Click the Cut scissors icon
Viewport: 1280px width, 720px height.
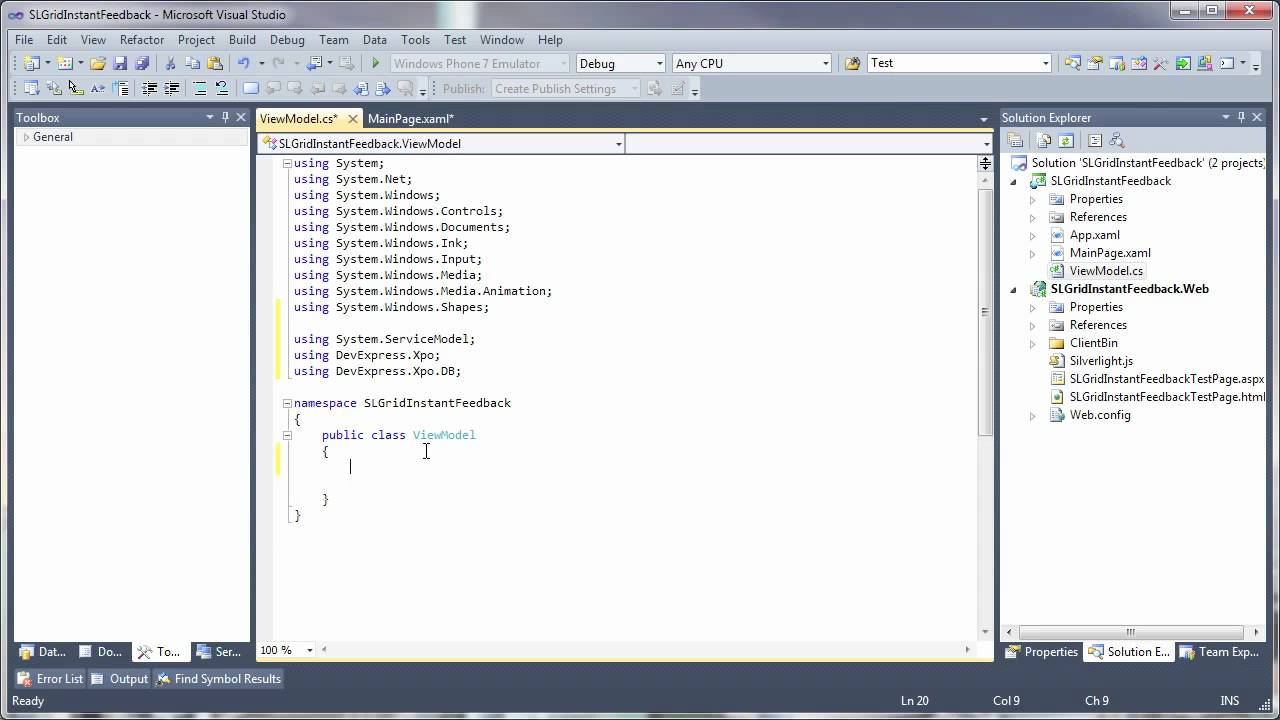[x=171, y=63]
